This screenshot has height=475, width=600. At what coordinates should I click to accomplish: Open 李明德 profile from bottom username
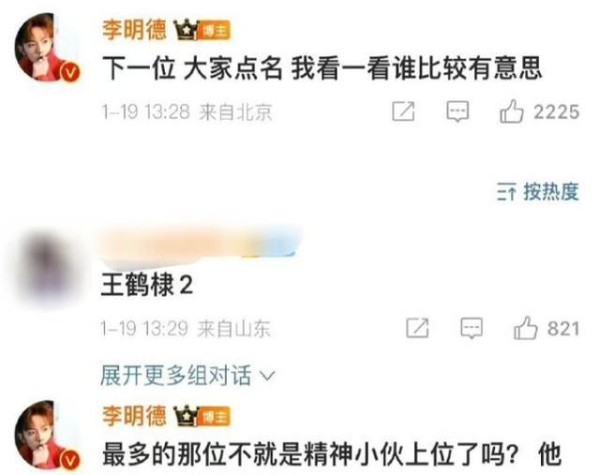(x=134, y=416)
